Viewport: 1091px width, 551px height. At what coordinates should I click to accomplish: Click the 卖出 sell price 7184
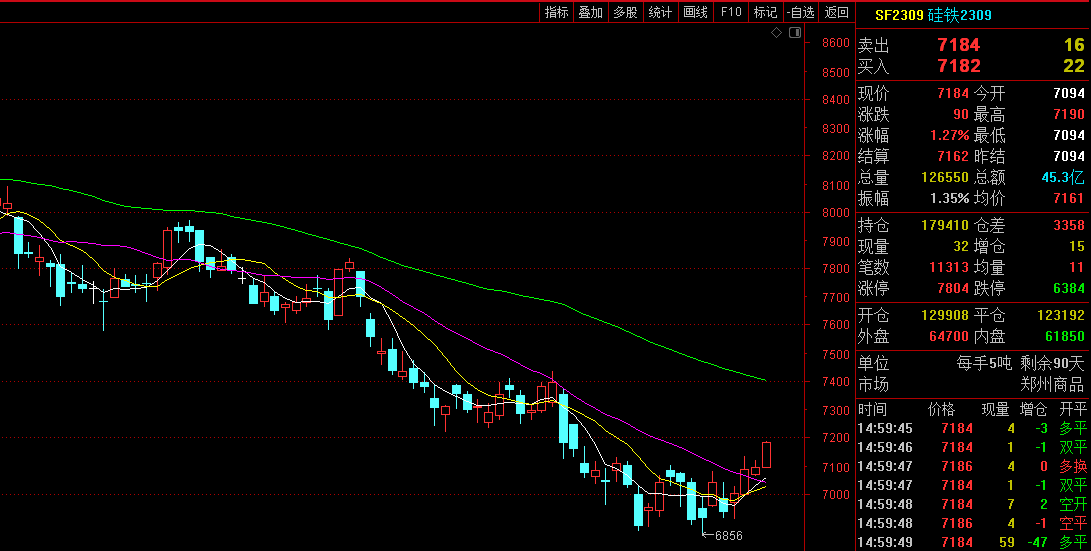(958, 45)
